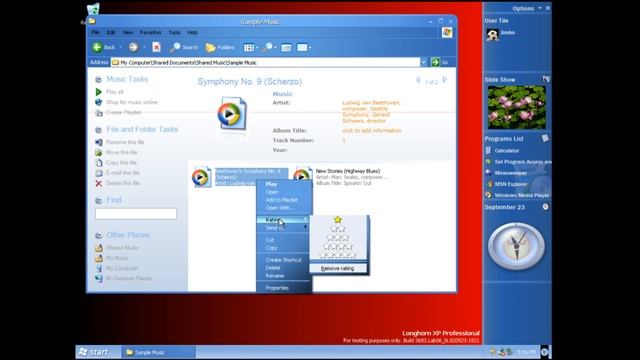Click the Forward arrow toolbar icon
640x360 pixels.
[x=133, y=47]
